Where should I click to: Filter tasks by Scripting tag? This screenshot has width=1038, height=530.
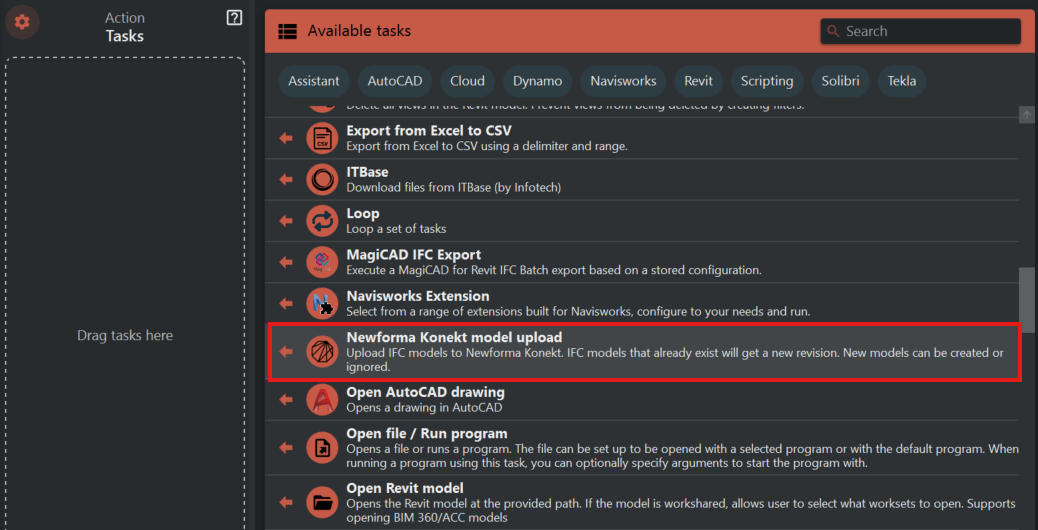pos(767,81)
